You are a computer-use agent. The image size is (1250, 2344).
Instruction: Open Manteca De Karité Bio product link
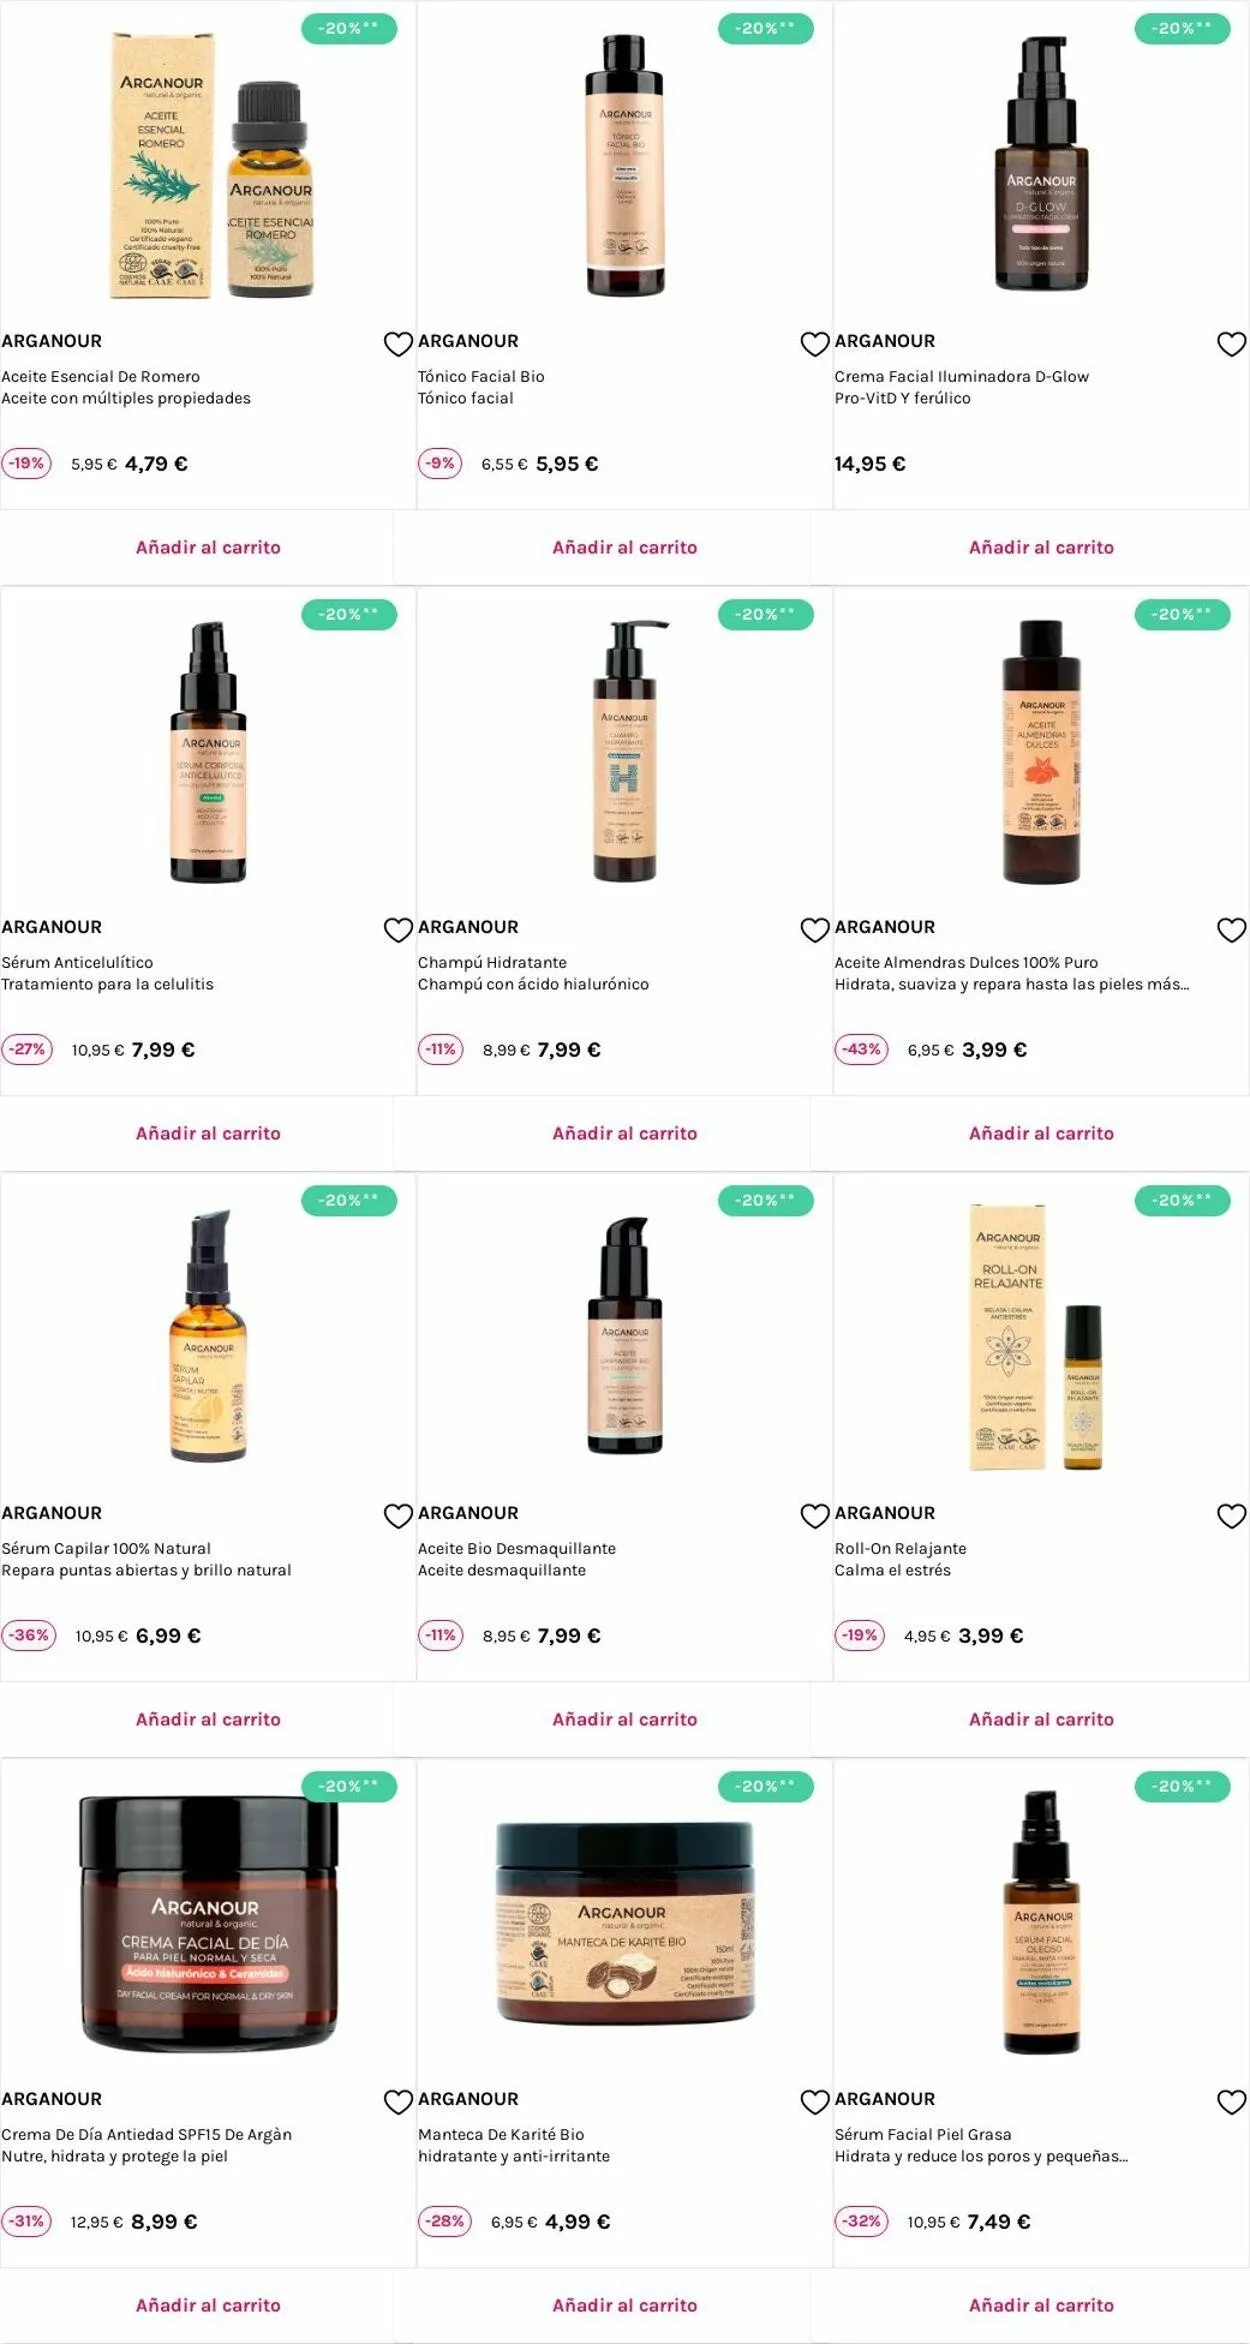501,2134
